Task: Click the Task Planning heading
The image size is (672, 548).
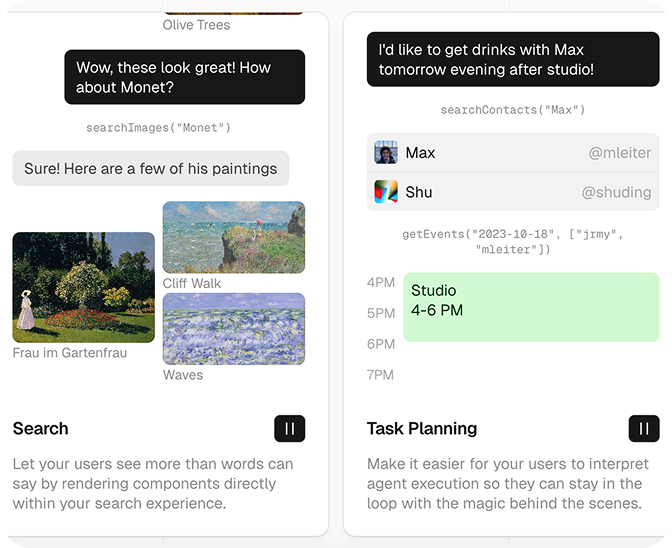Action: point(422,428)
